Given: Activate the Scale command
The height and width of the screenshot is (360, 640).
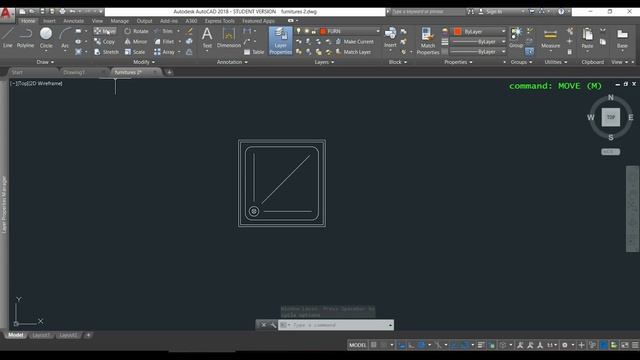Looking at the screenshot, I should click(x=135, y=52).
